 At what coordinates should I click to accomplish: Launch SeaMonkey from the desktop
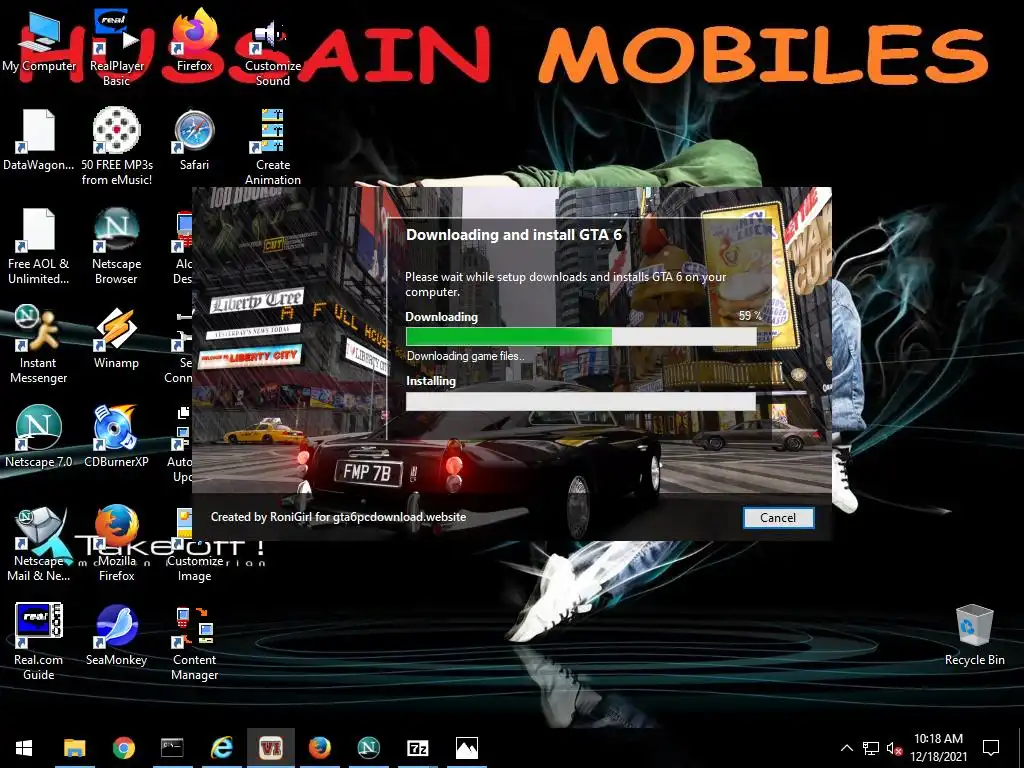(x=116, y=635)
